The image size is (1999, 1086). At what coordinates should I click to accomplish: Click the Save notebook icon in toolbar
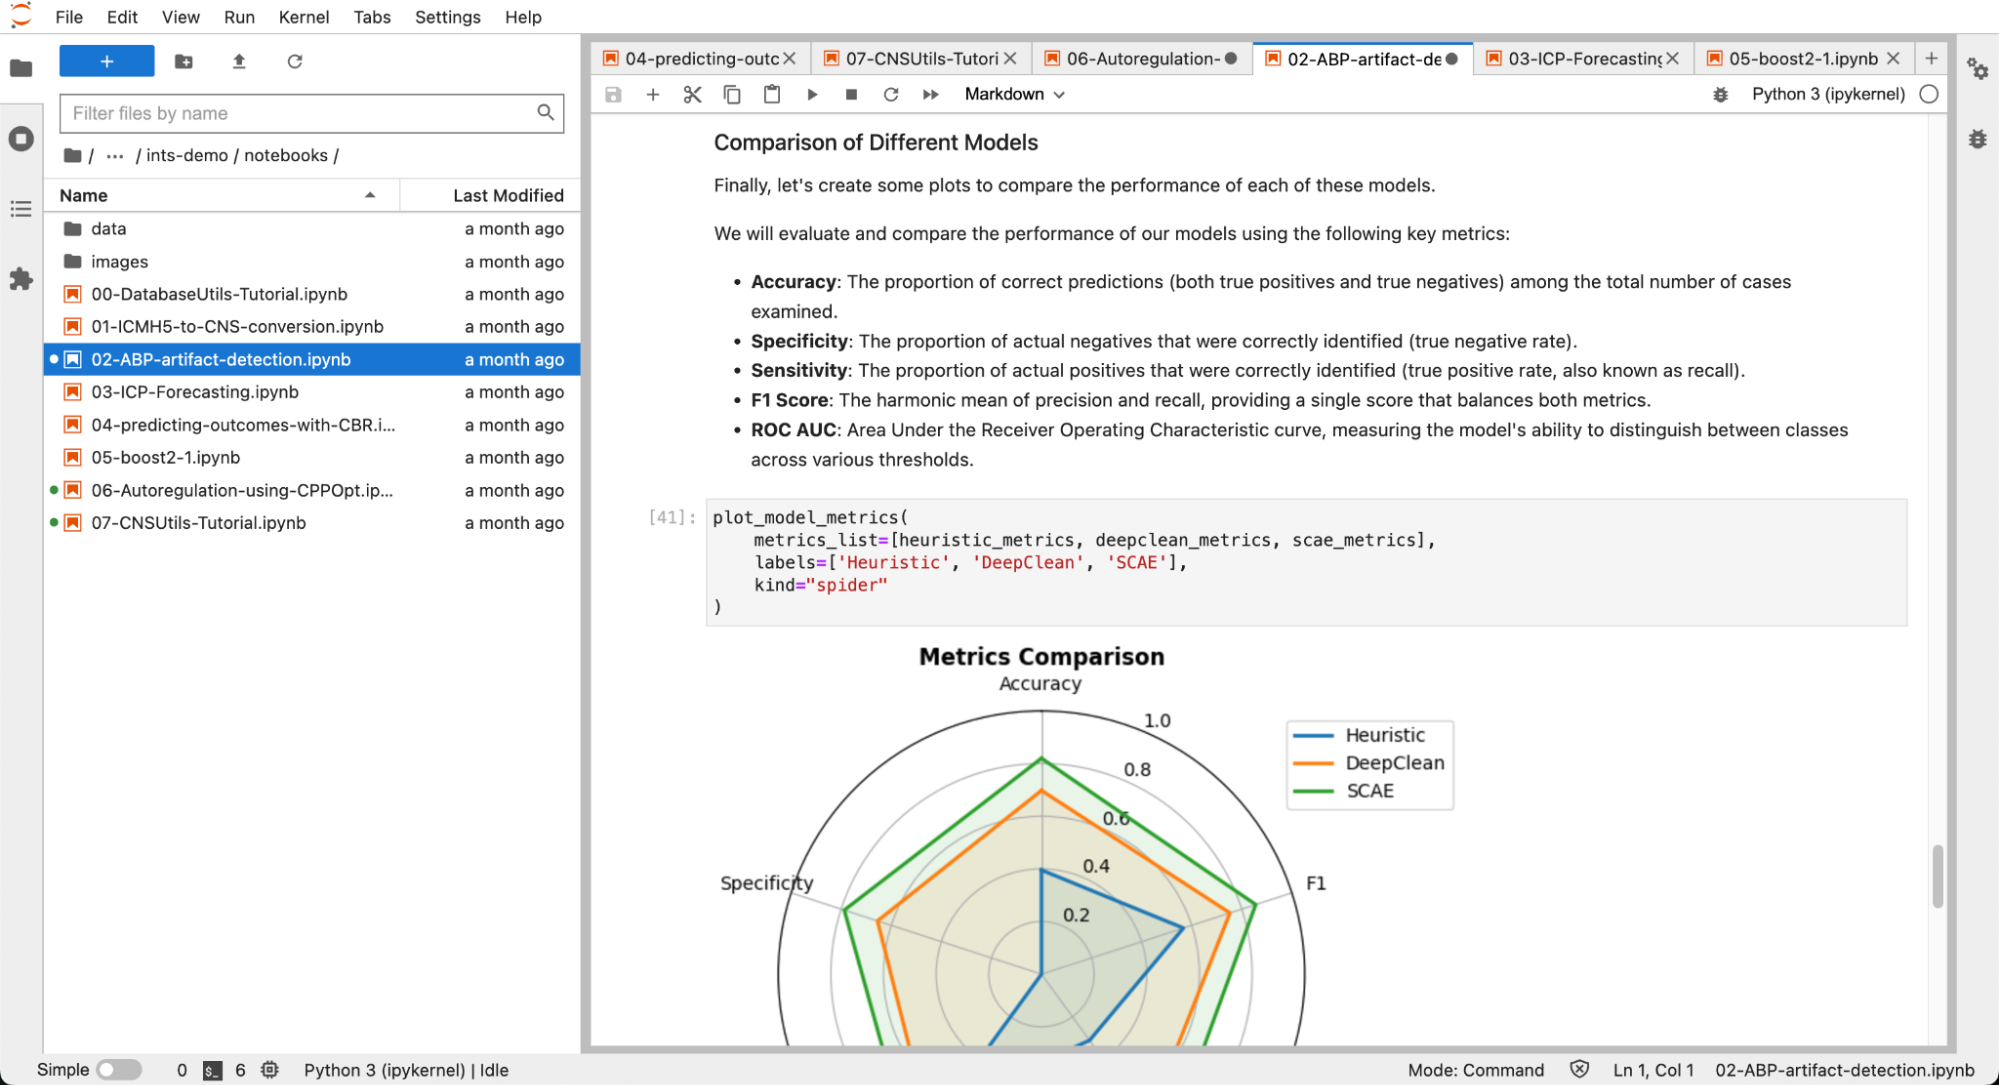coord(613,94)
